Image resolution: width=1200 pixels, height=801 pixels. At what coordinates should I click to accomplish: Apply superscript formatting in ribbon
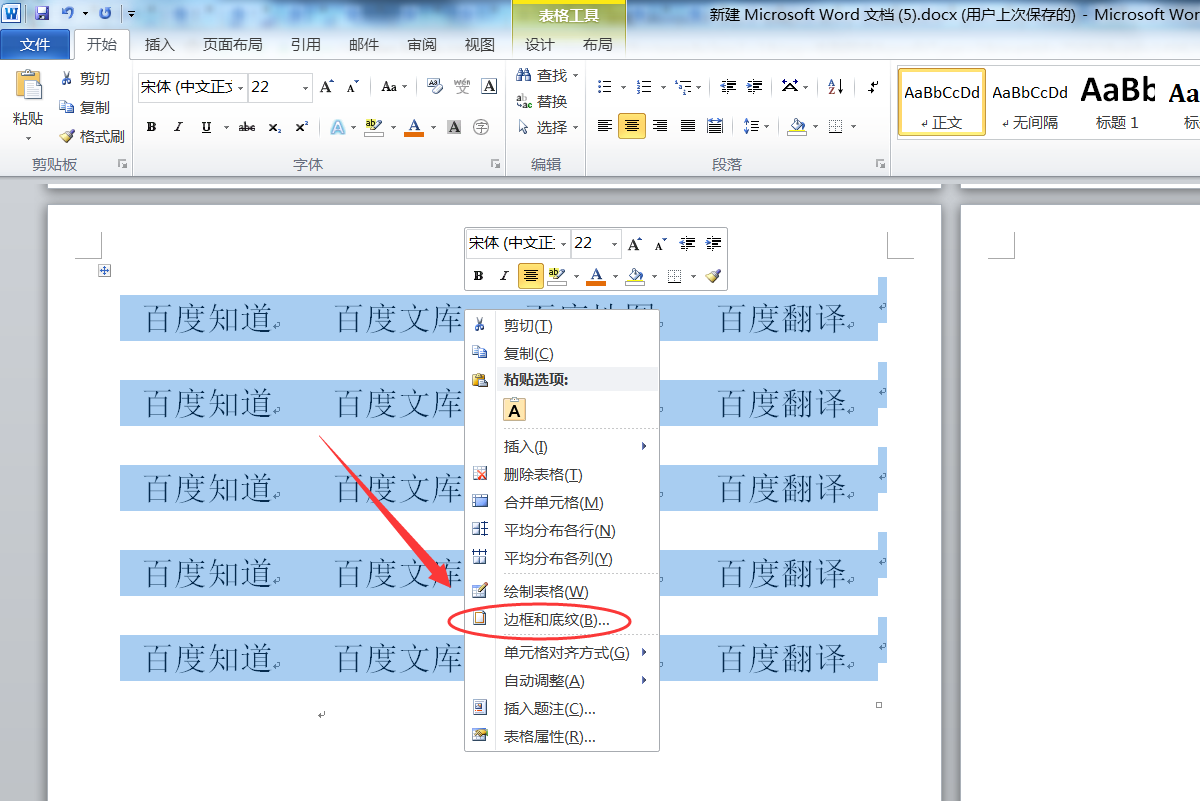coord(301,127)
